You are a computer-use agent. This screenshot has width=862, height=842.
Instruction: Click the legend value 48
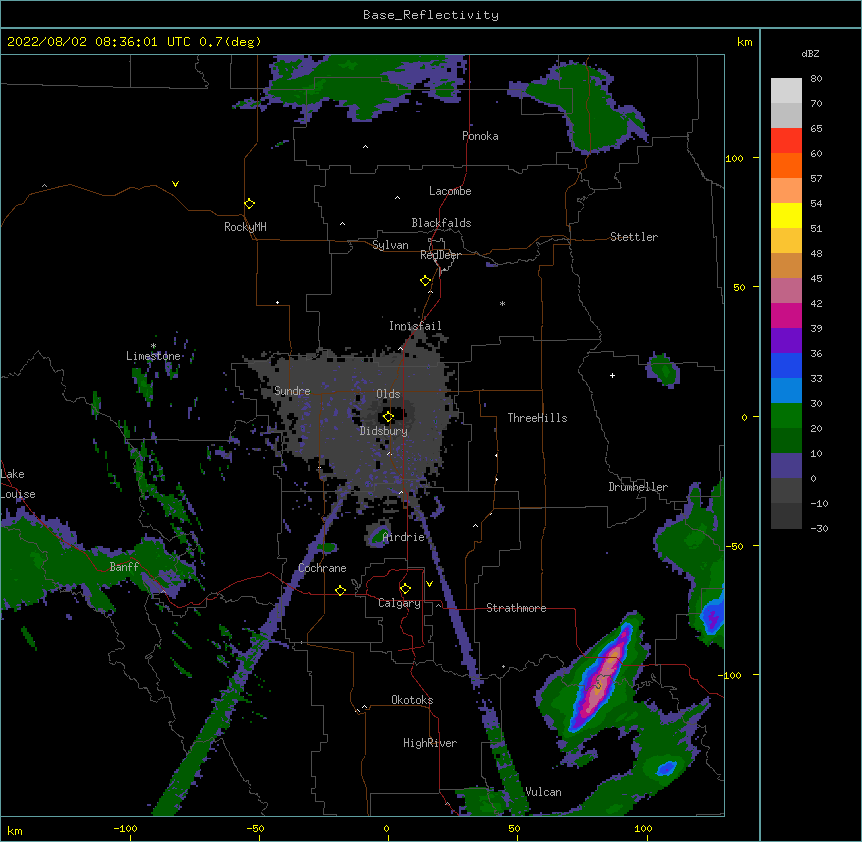(816, 253)
